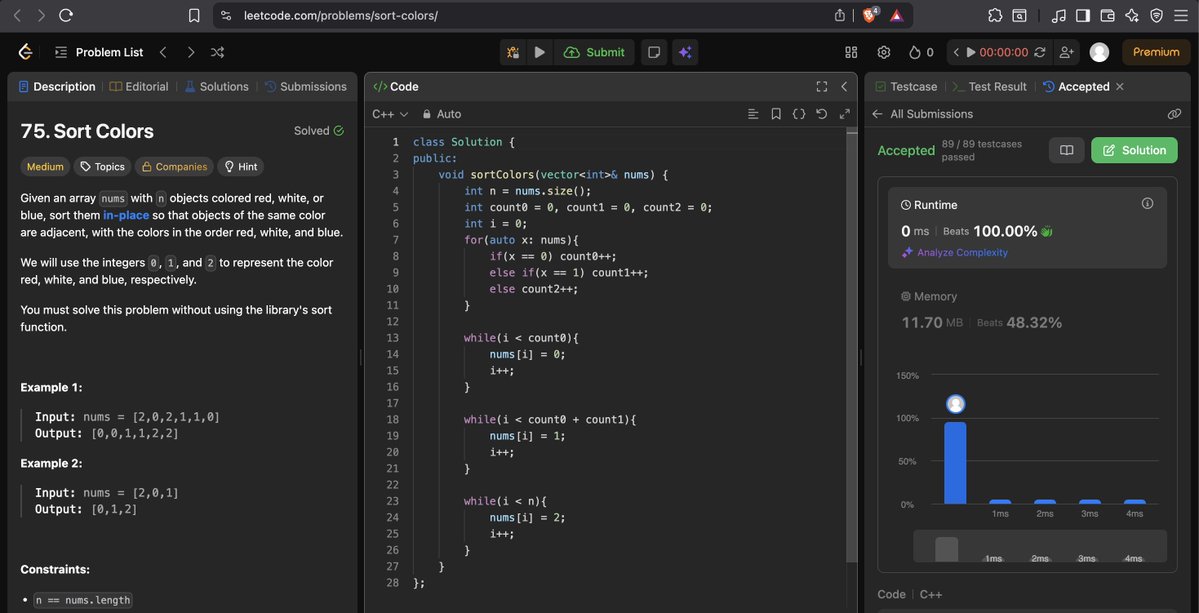
Task: Open the Testcase tab
Action: [x=906, y=86]
